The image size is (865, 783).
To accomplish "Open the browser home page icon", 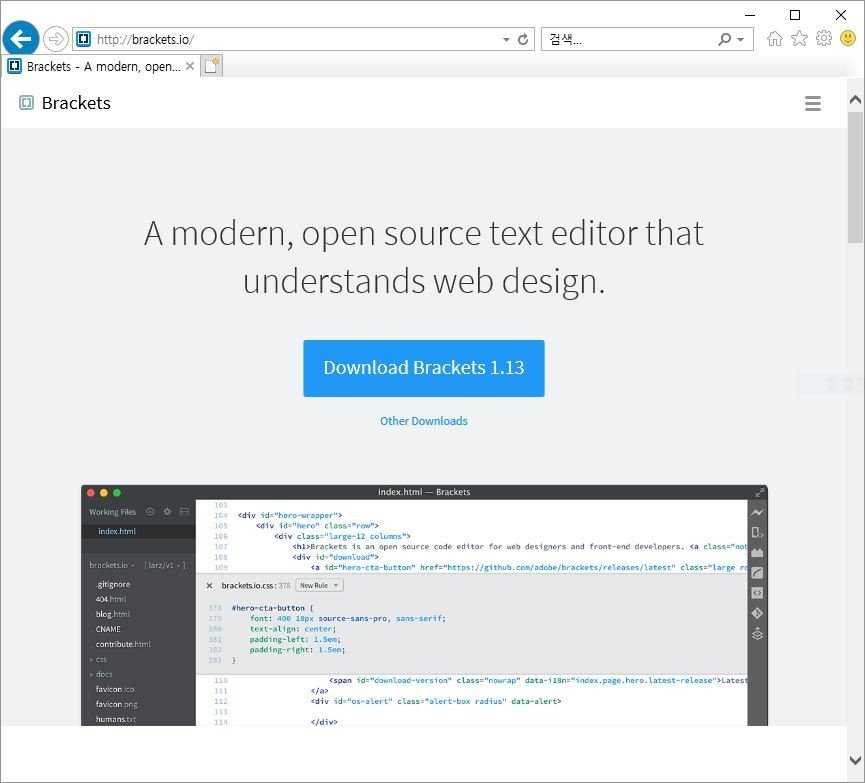I will [775, 39].
